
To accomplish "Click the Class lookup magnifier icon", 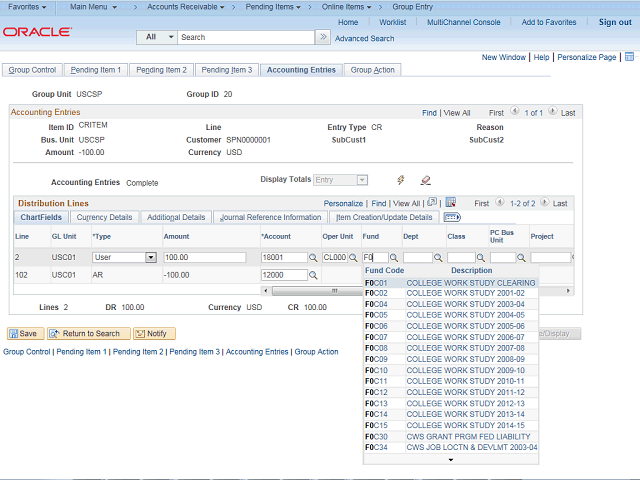I will click(482, 258).
